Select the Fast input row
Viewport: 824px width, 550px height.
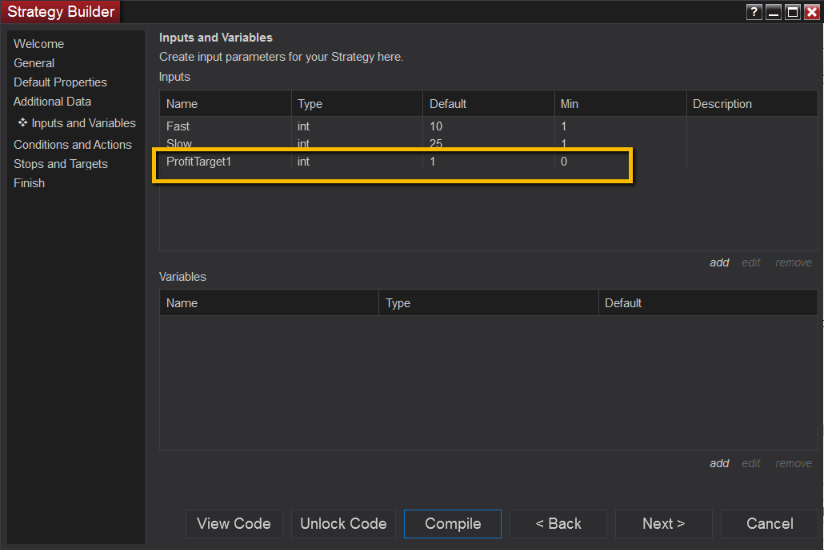coord(178,127)
